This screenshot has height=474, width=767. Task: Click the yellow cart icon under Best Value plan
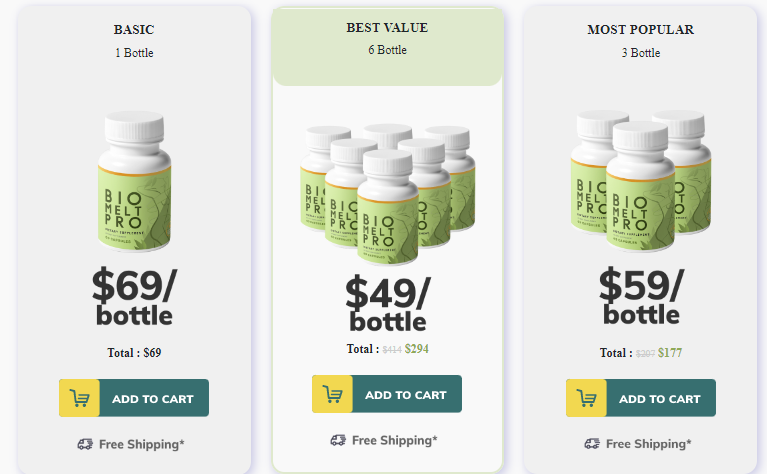[x=332, y=394]
